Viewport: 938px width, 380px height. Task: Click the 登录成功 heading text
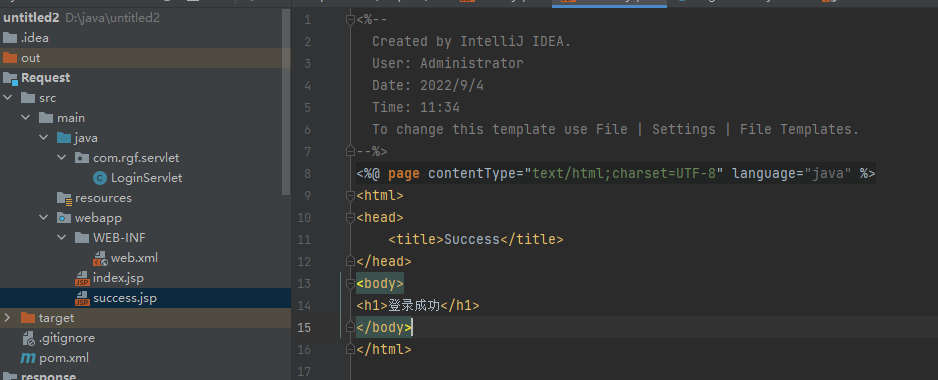click(414, 306)
